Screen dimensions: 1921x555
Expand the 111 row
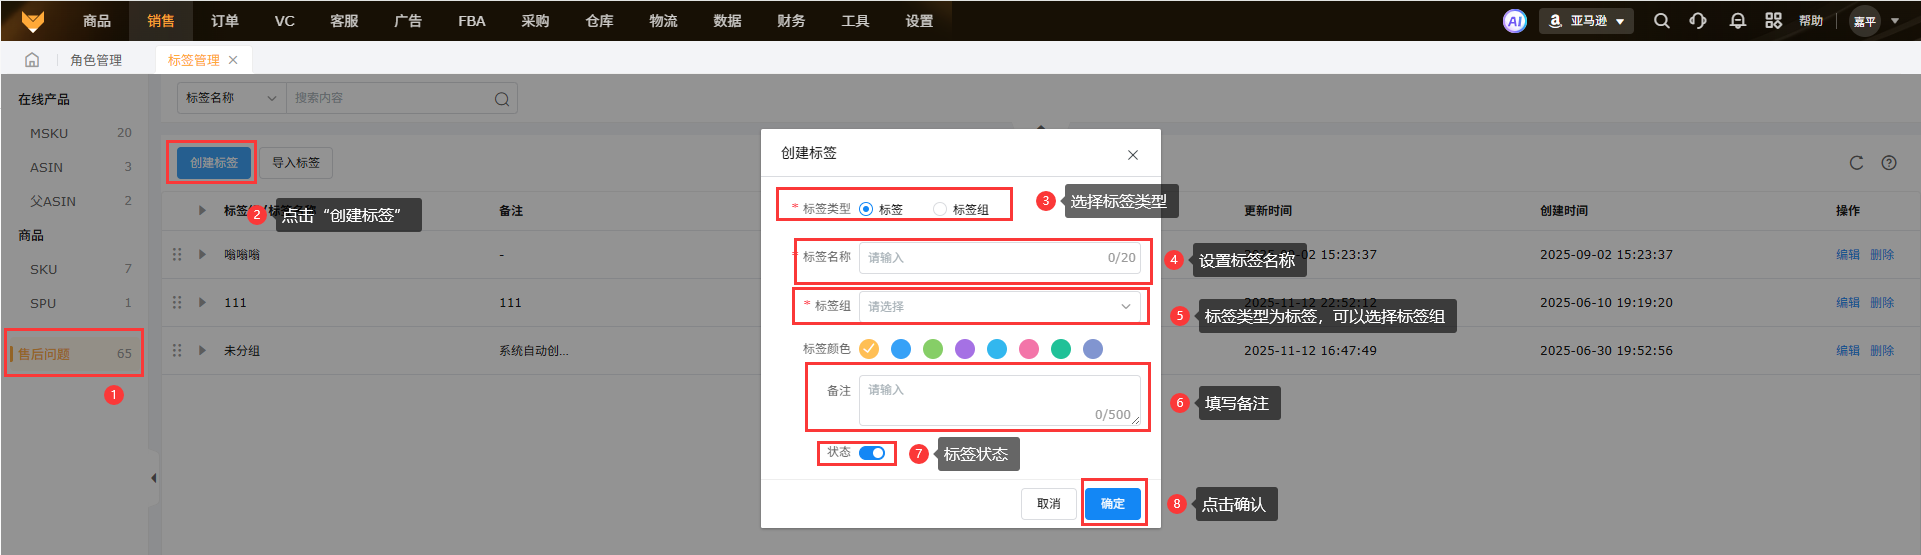(x=202, y=302)
